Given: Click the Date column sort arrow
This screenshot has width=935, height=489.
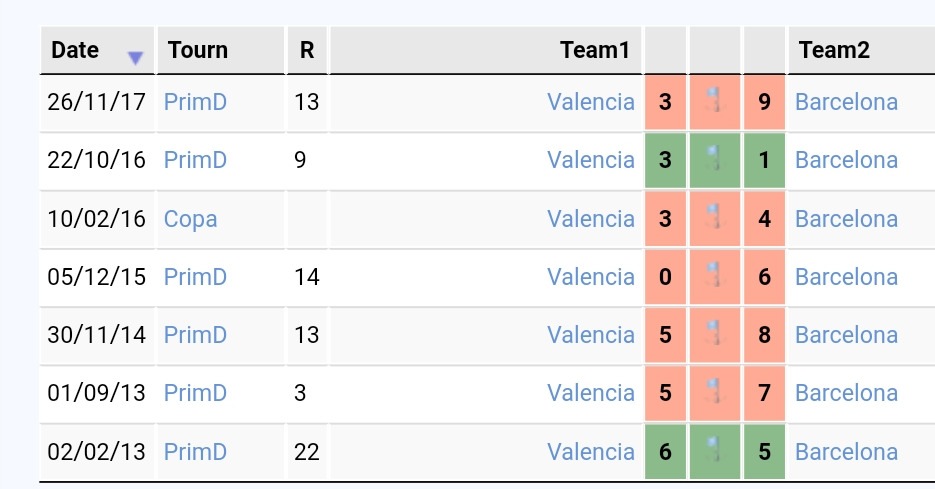Looking at the screenshot, I should 135,58.
